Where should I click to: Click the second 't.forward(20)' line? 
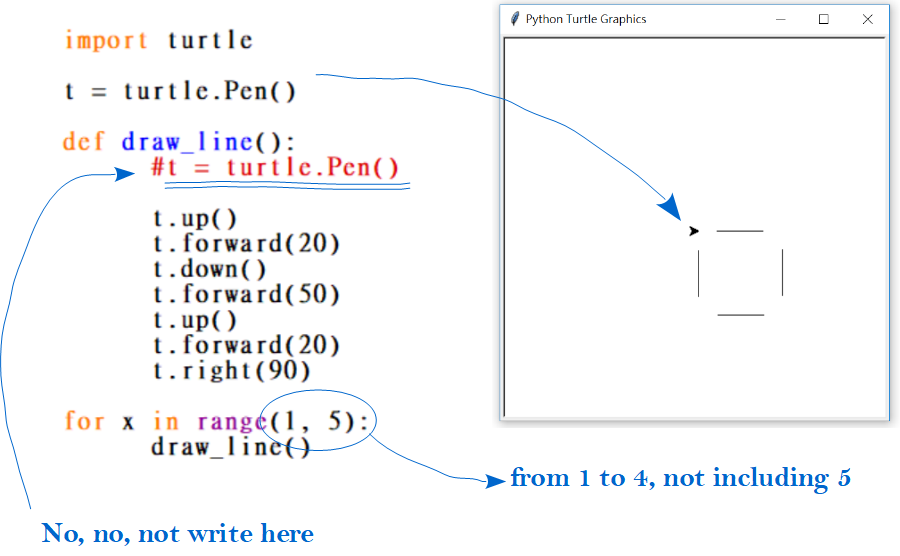click(247, 345)
